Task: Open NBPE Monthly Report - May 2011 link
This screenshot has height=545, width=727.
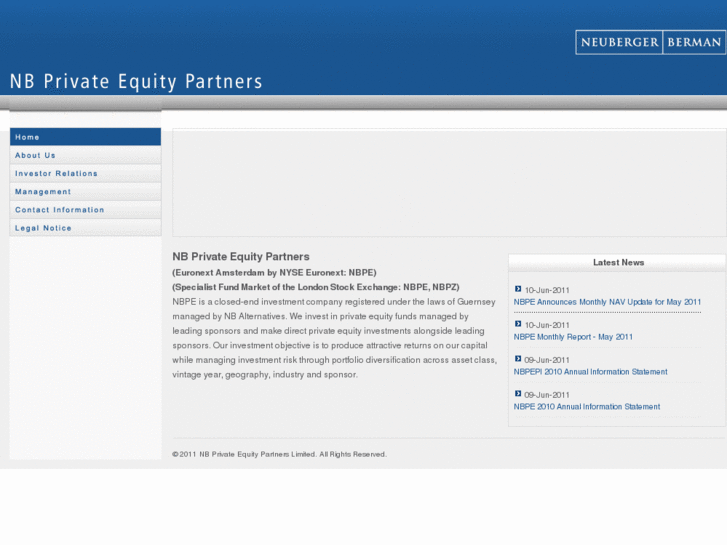Action: point(573,337)
